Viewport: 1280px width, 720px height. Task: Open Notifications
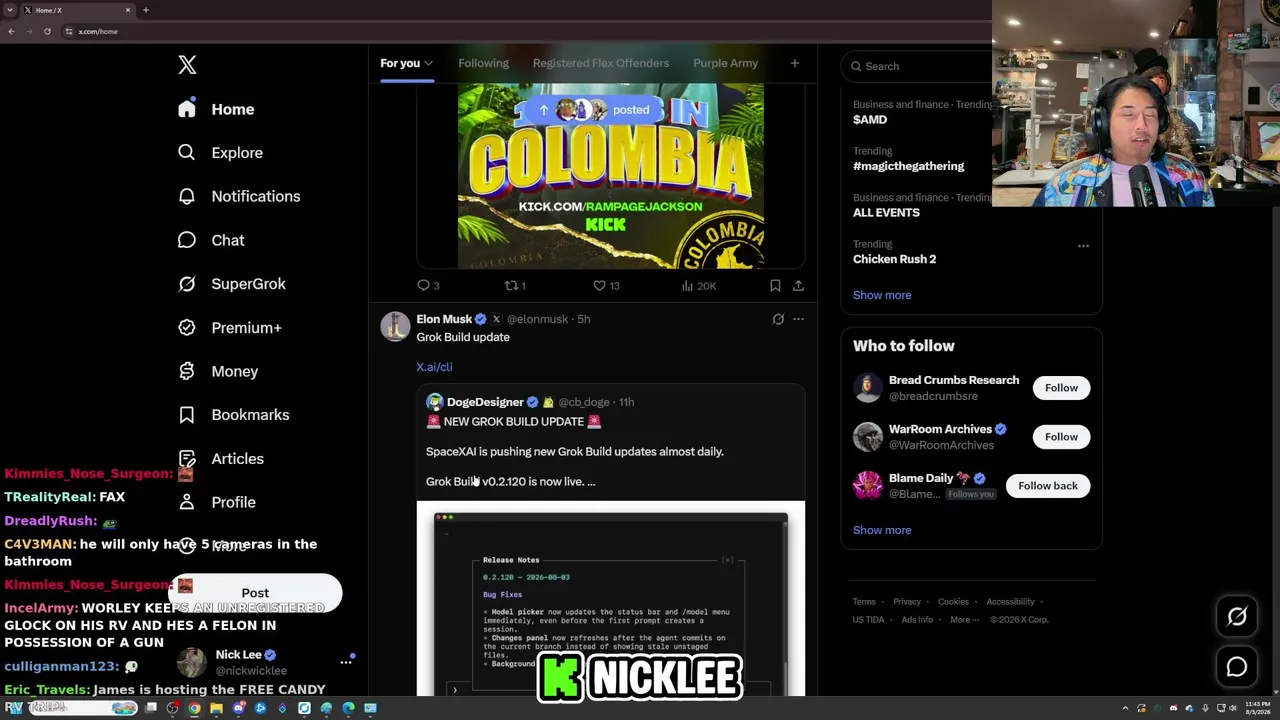coord(239,196)
